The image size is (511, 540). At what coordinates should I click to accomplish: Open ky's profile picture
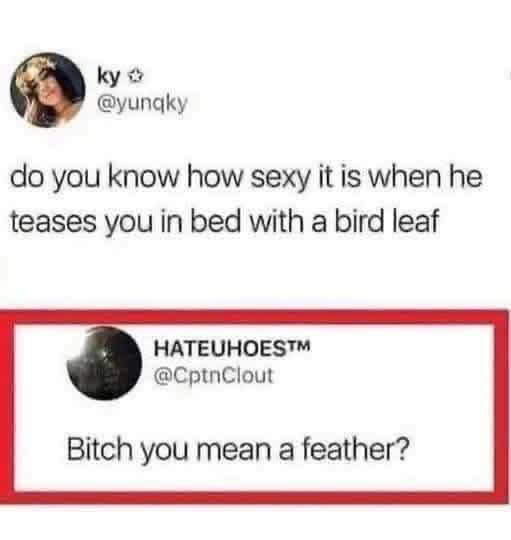[x=48, y=90]
